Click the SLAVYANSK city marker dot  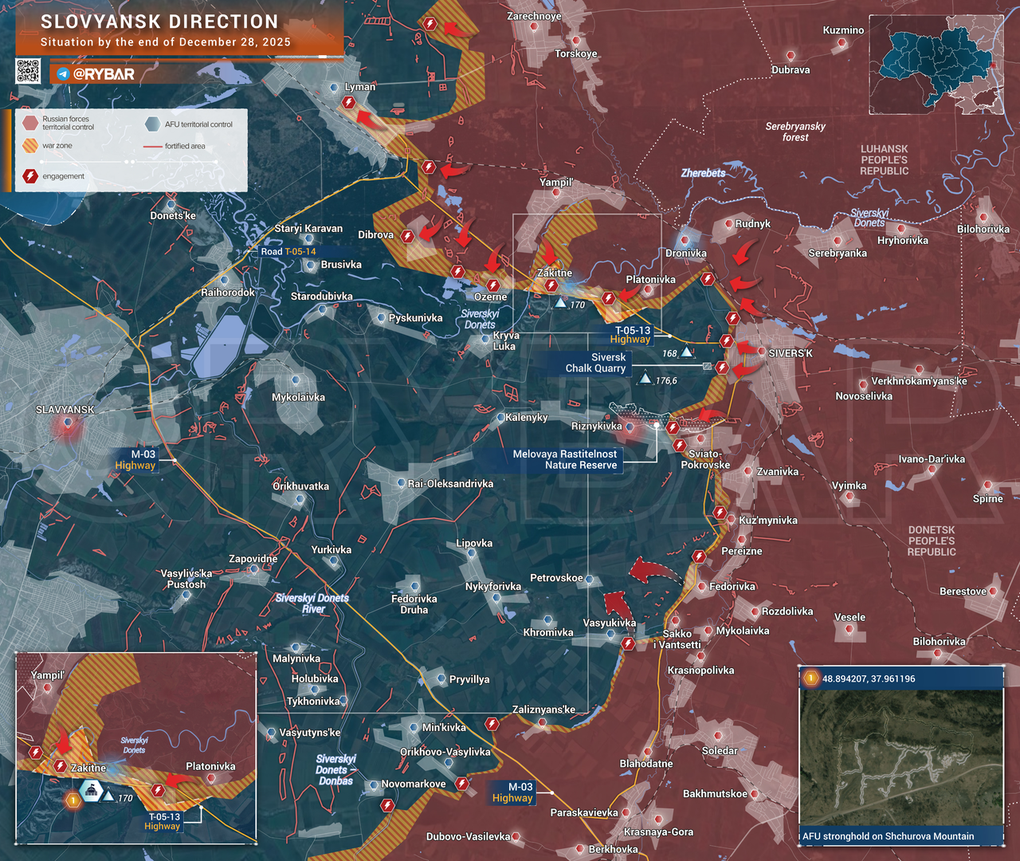[x=68, y=423]
